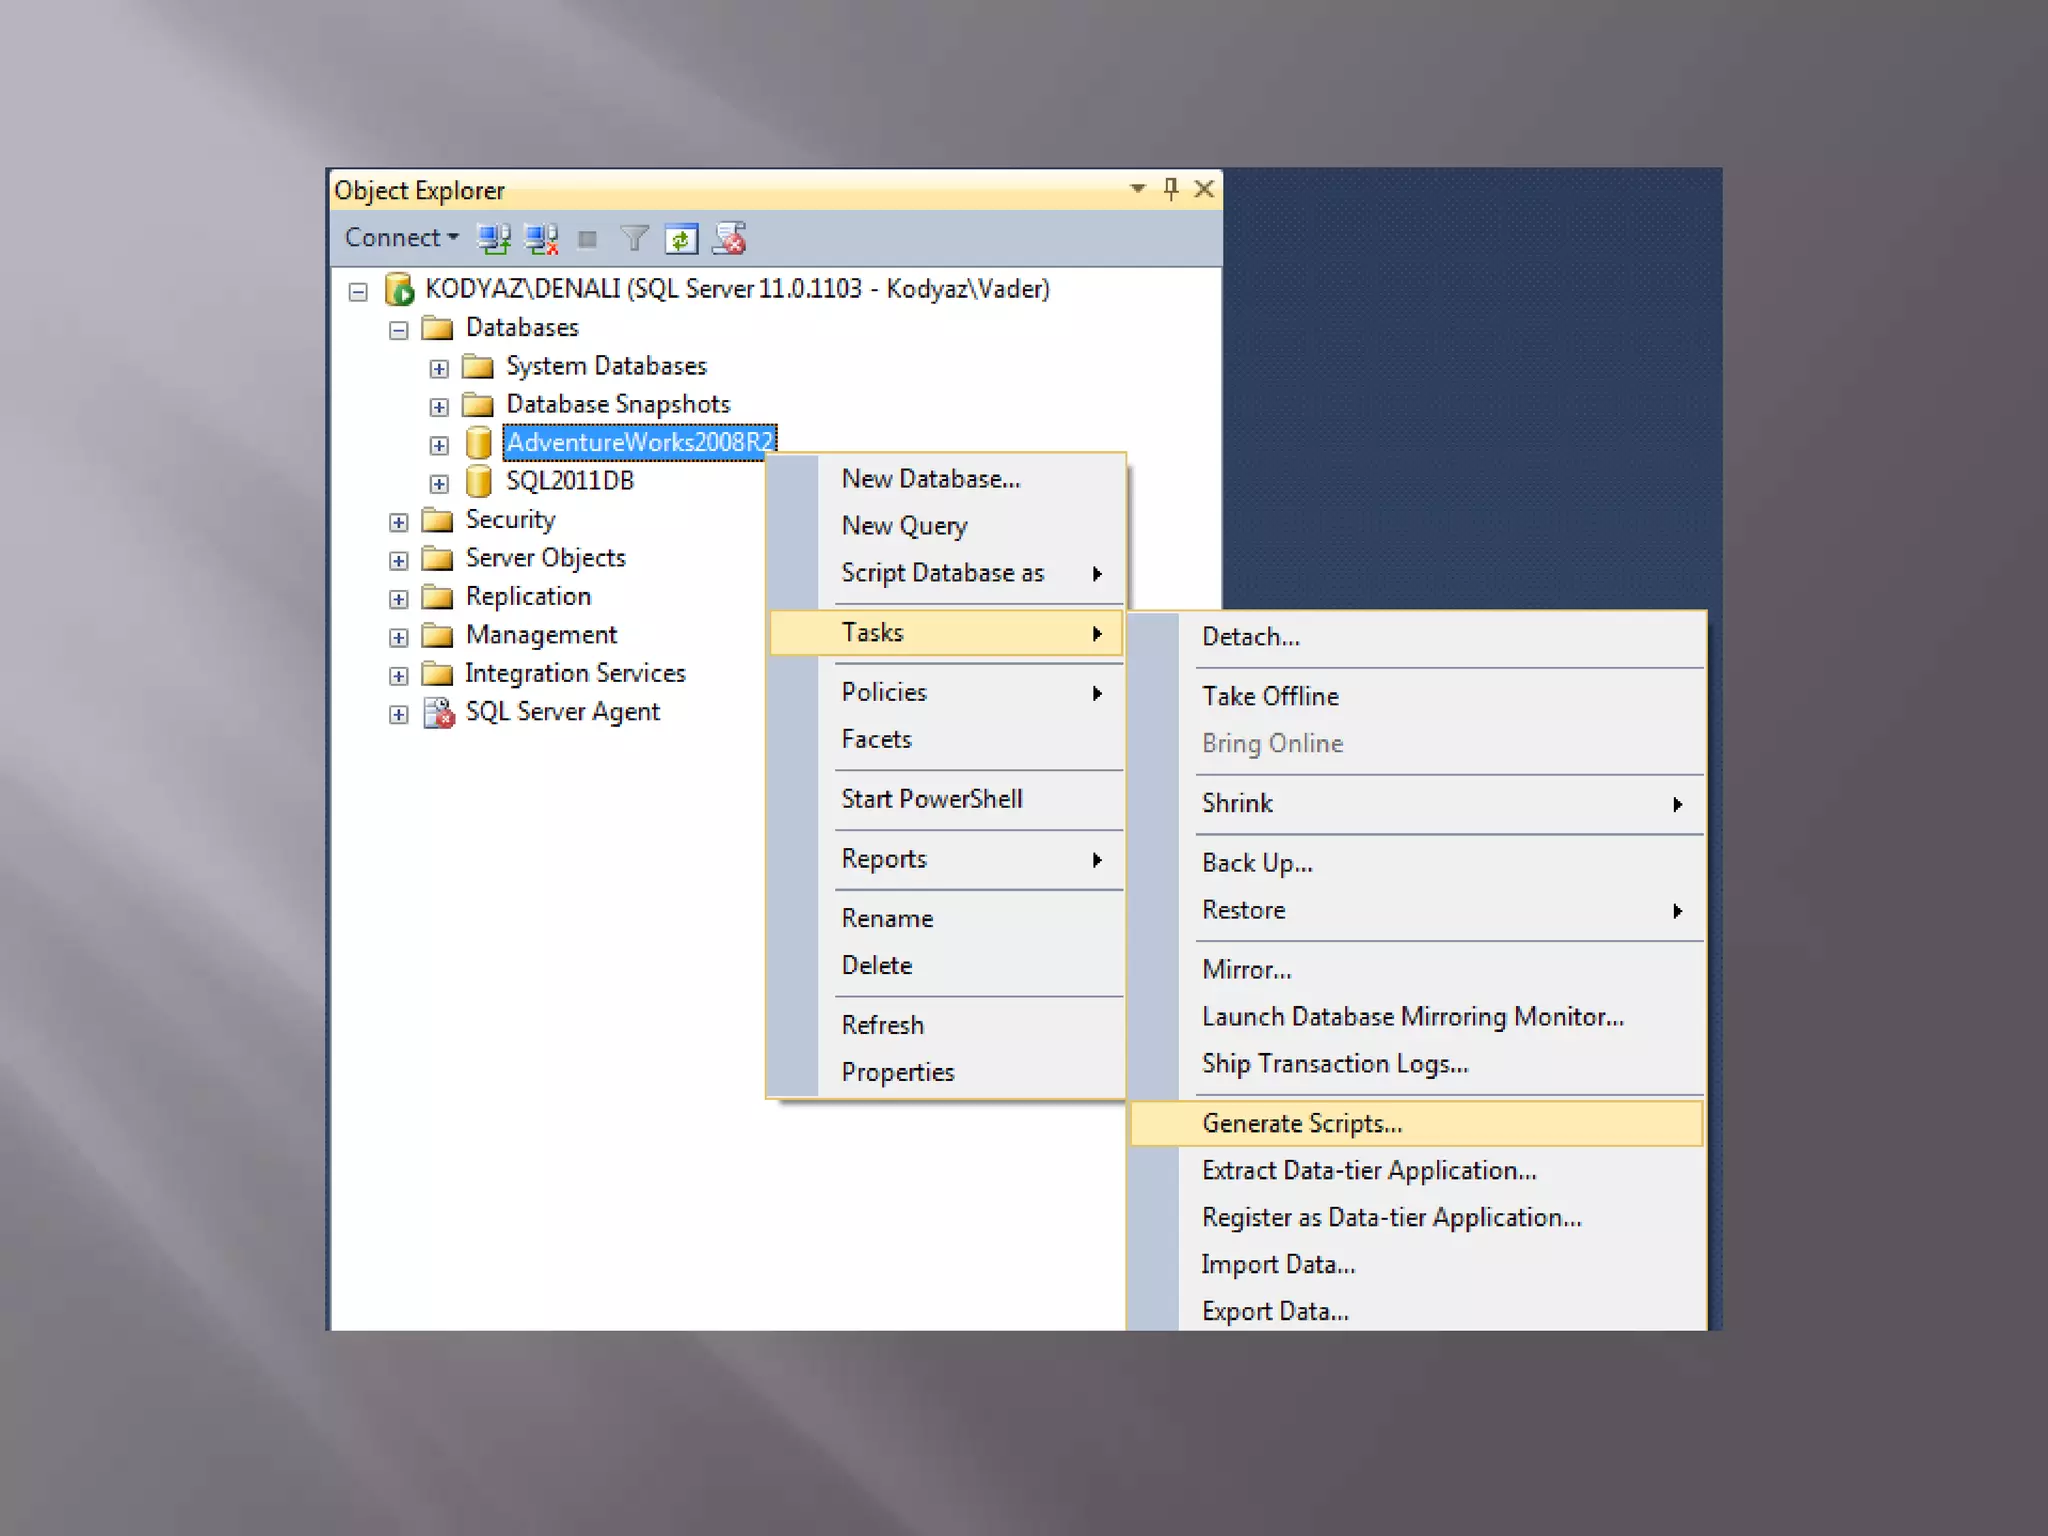This screenshot has width=2048, height=1536.
Task: Toggle the Object Explorer auto-hide pin
Action: (1171, 189)
